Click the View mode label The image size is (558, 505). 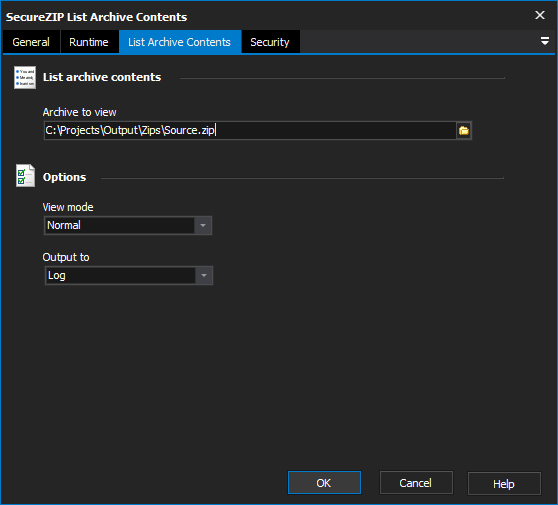pyautogui.click(x=68, y=207)
